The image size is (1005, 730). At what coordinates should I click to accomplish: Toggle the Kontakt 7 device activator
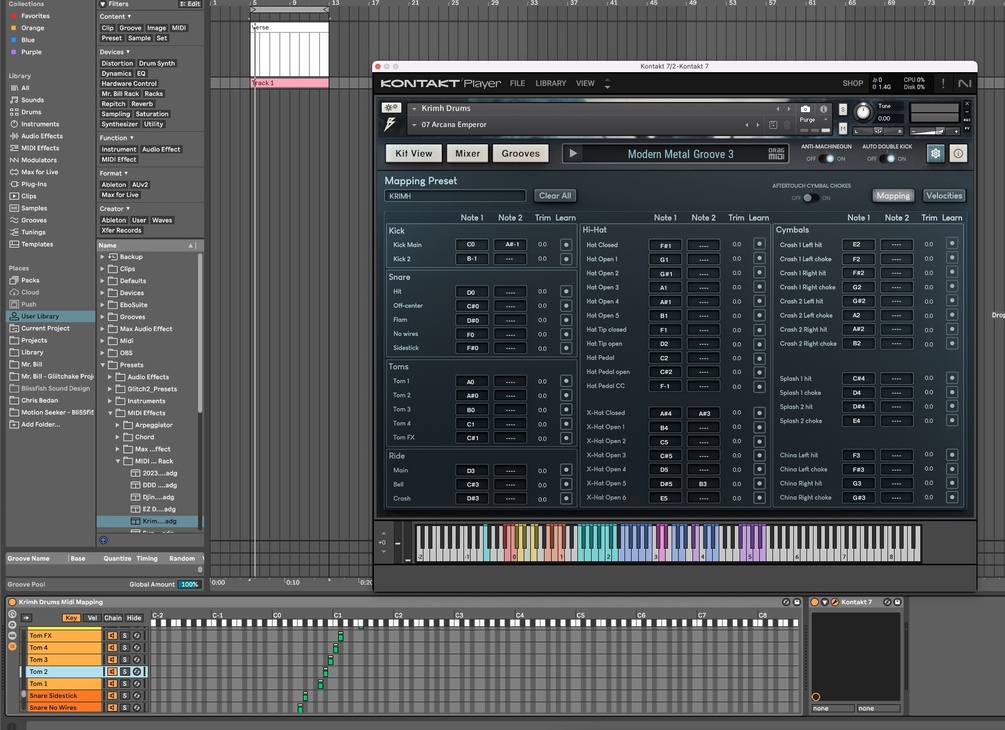click(x=815, y=602)
